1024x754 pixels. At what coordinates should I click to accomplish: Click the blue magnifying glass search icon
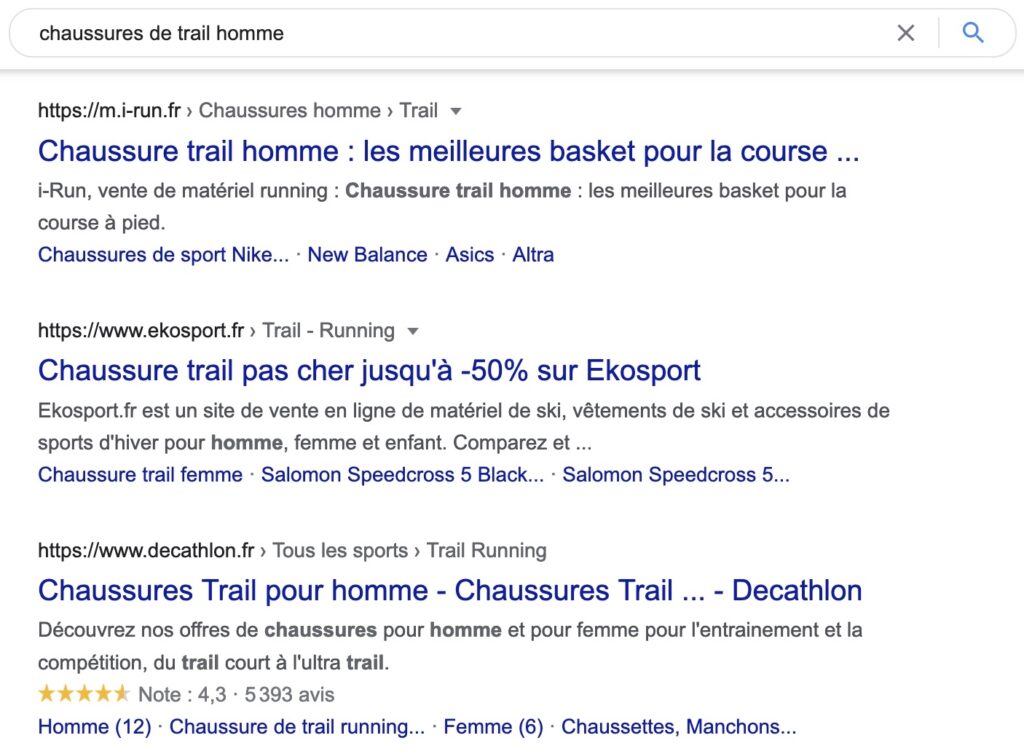(973, 33)
